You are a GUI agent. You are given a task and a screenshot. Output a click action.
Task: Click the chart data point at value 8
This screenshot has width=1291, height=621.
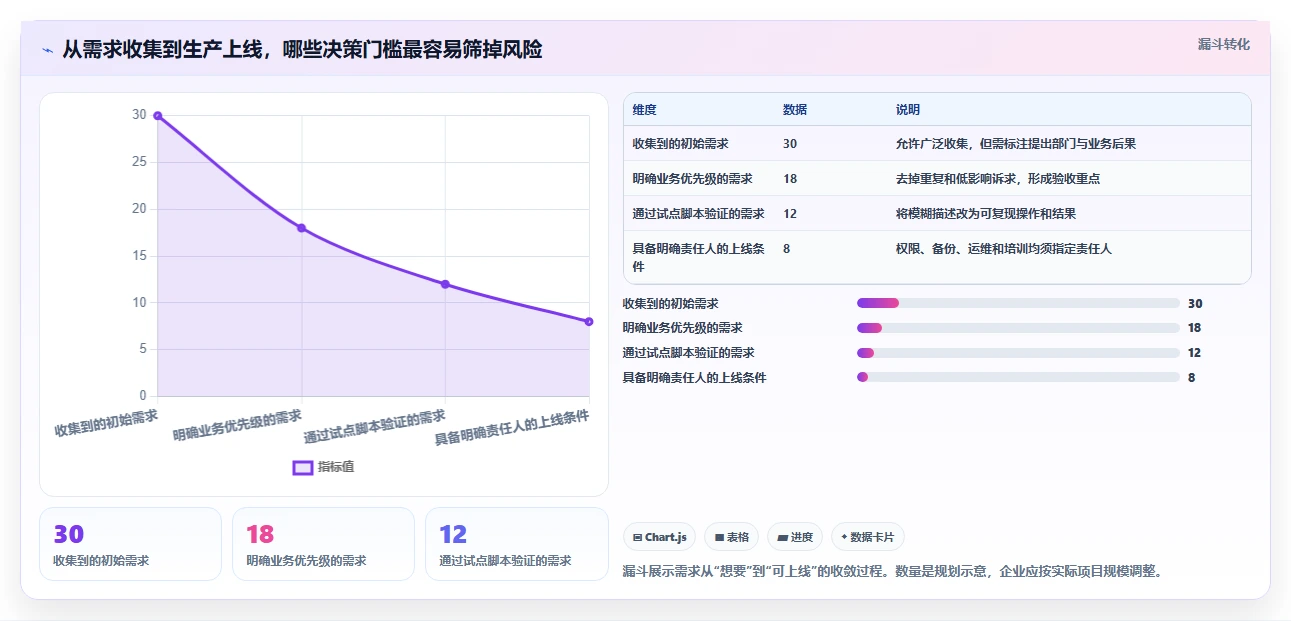pos(589,321)
